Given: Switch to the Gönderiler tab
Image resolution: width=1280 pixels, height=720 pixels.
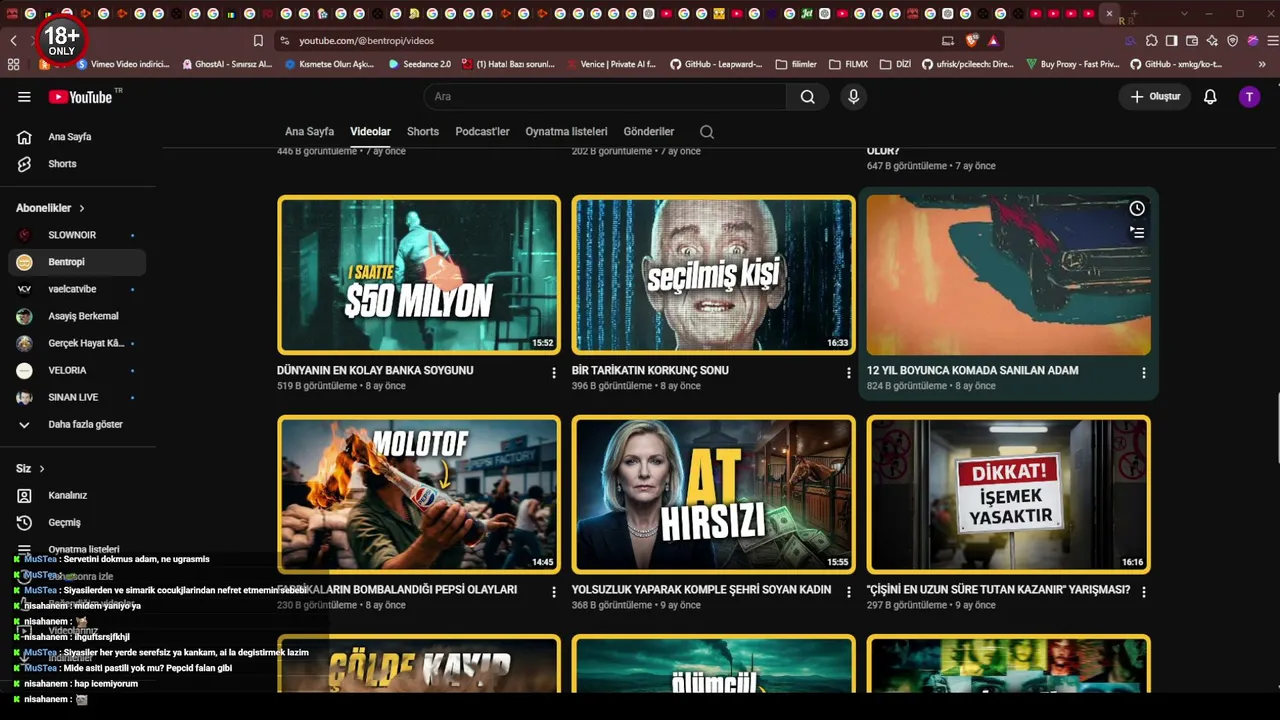Looking at the screenshot, I should tap(649, 132).
